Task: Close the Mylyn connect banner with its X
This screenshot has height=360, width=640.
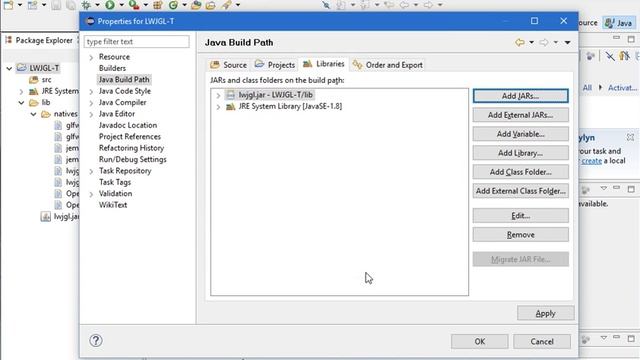Action: coord(630,137)
